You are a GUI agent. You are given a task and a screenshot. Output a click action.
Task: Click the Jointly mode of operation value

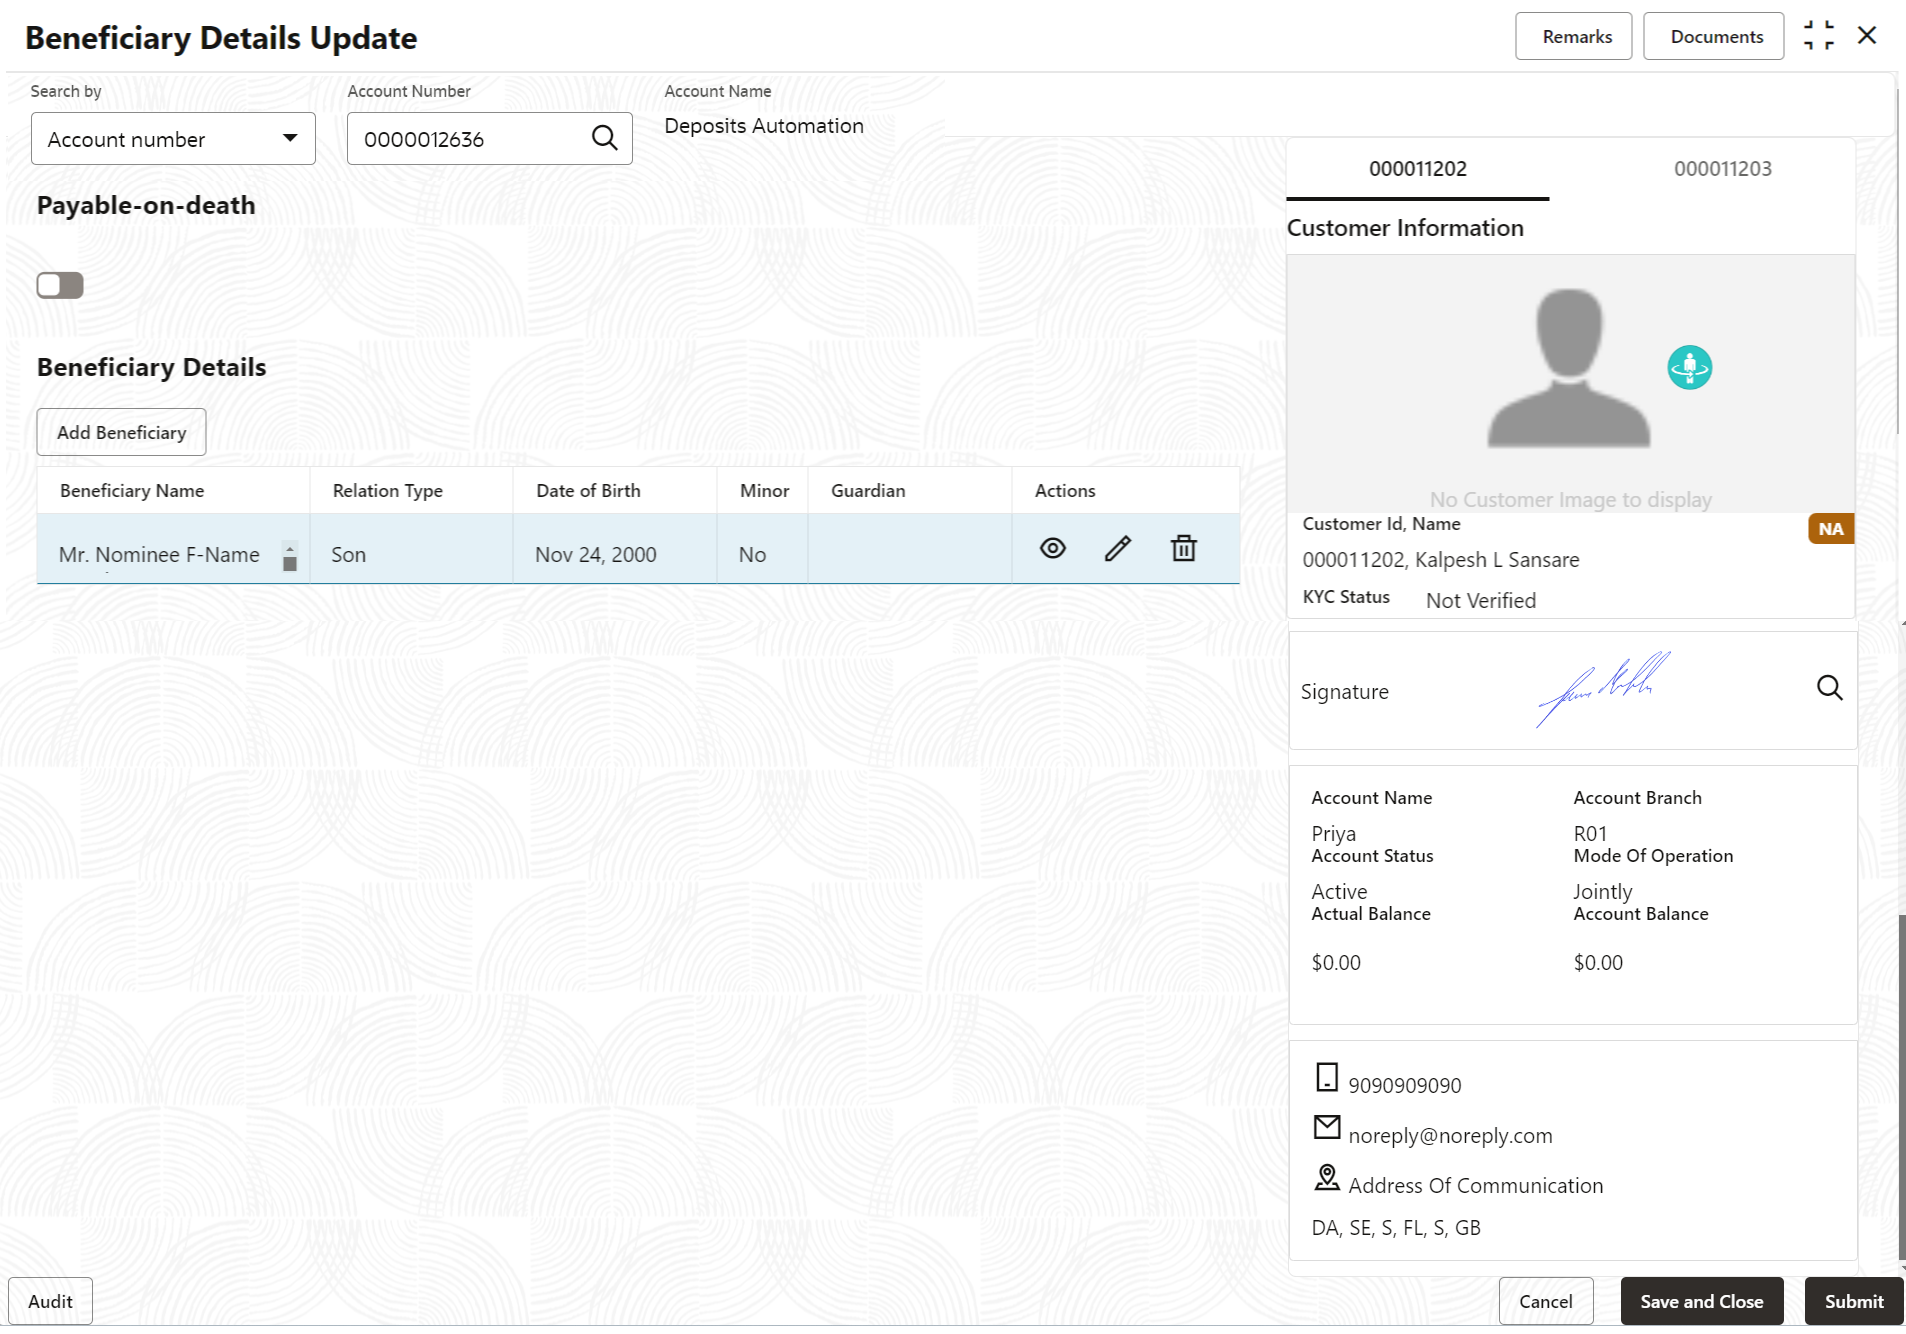coord(1602,892)
